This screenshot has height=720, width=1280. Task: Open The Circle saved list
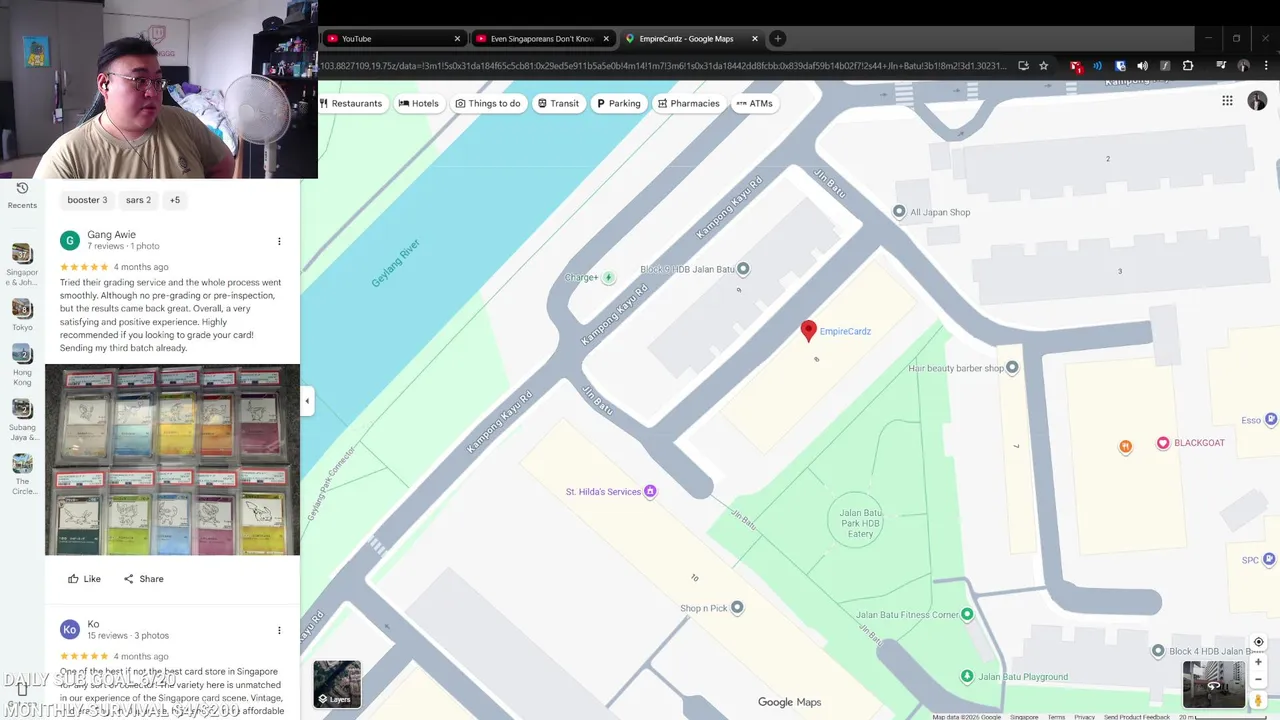22,464
